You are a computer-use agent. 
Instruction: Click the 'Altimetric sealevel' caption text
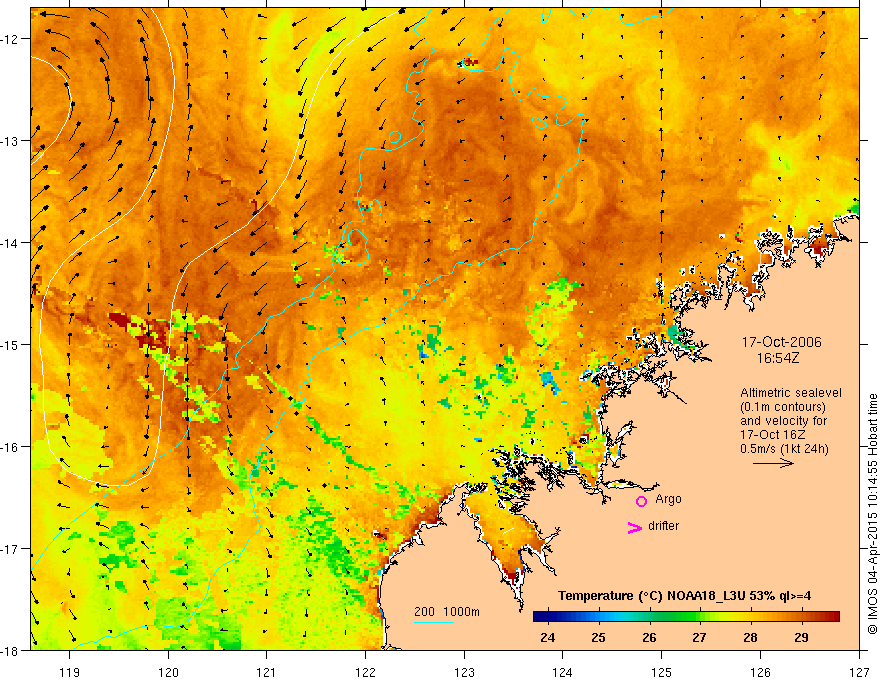click(x=791, y=393)
